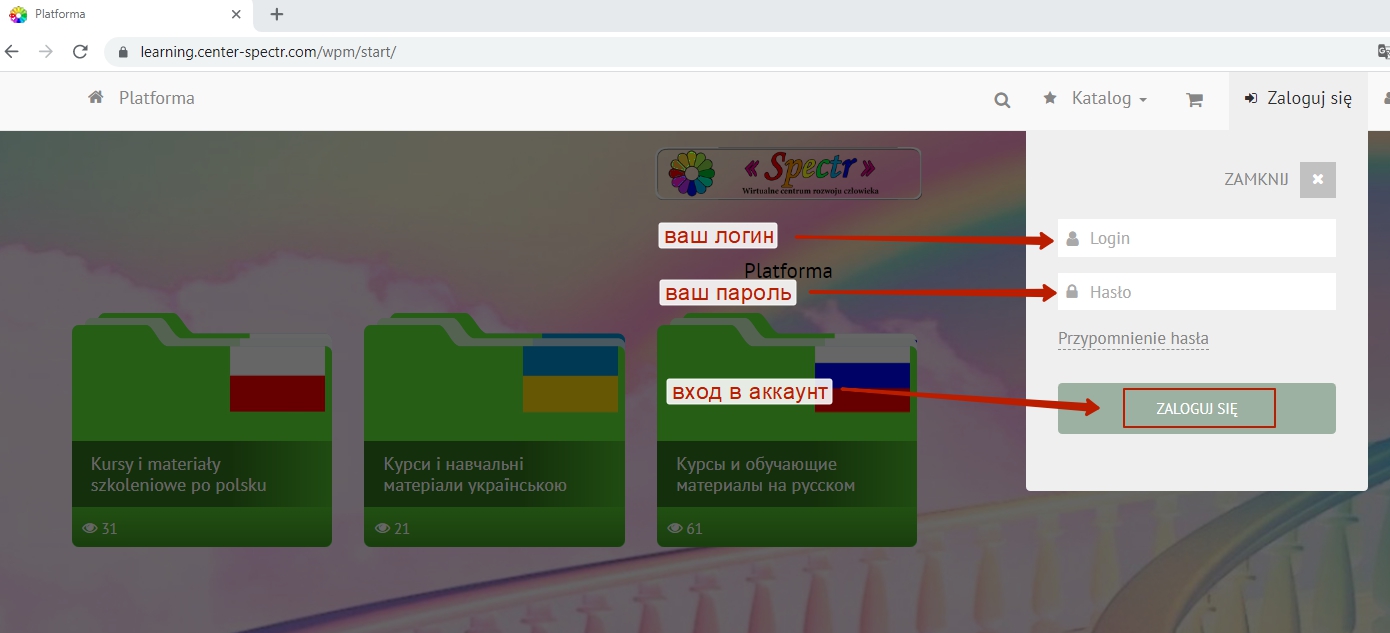Close the Platforma browser tab

point(237,15)
